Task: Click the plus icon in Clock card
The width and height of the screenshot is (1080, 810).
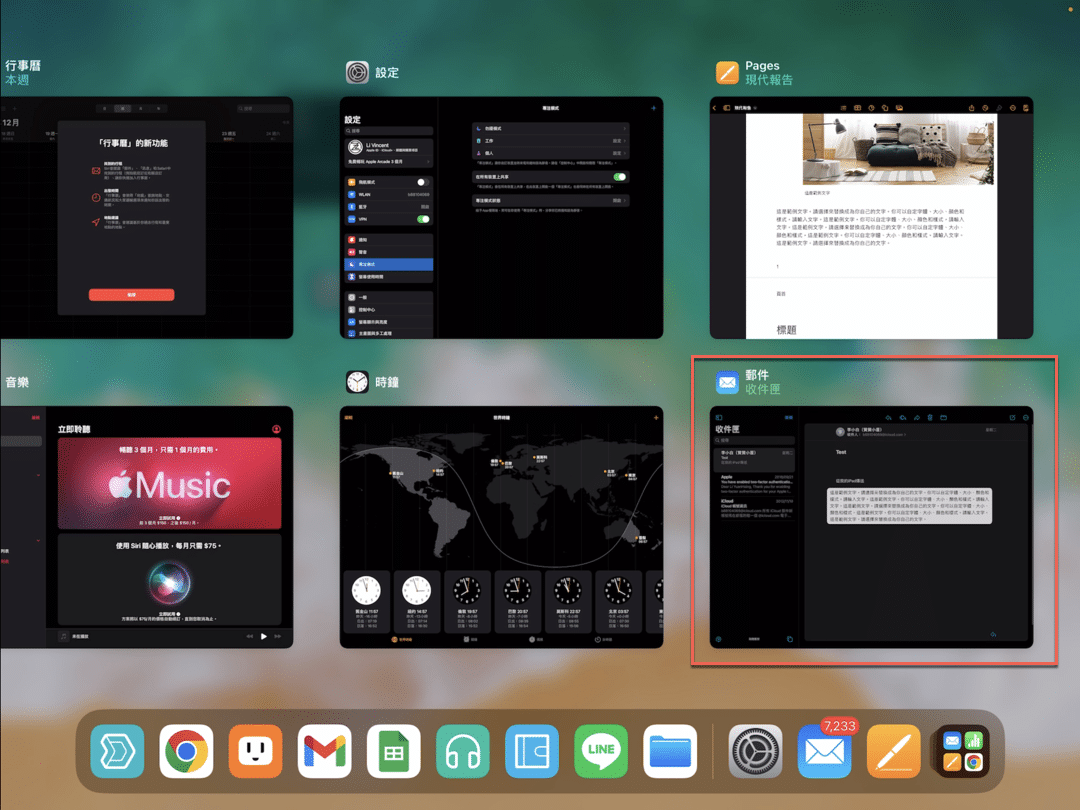Action: point(656,417)
